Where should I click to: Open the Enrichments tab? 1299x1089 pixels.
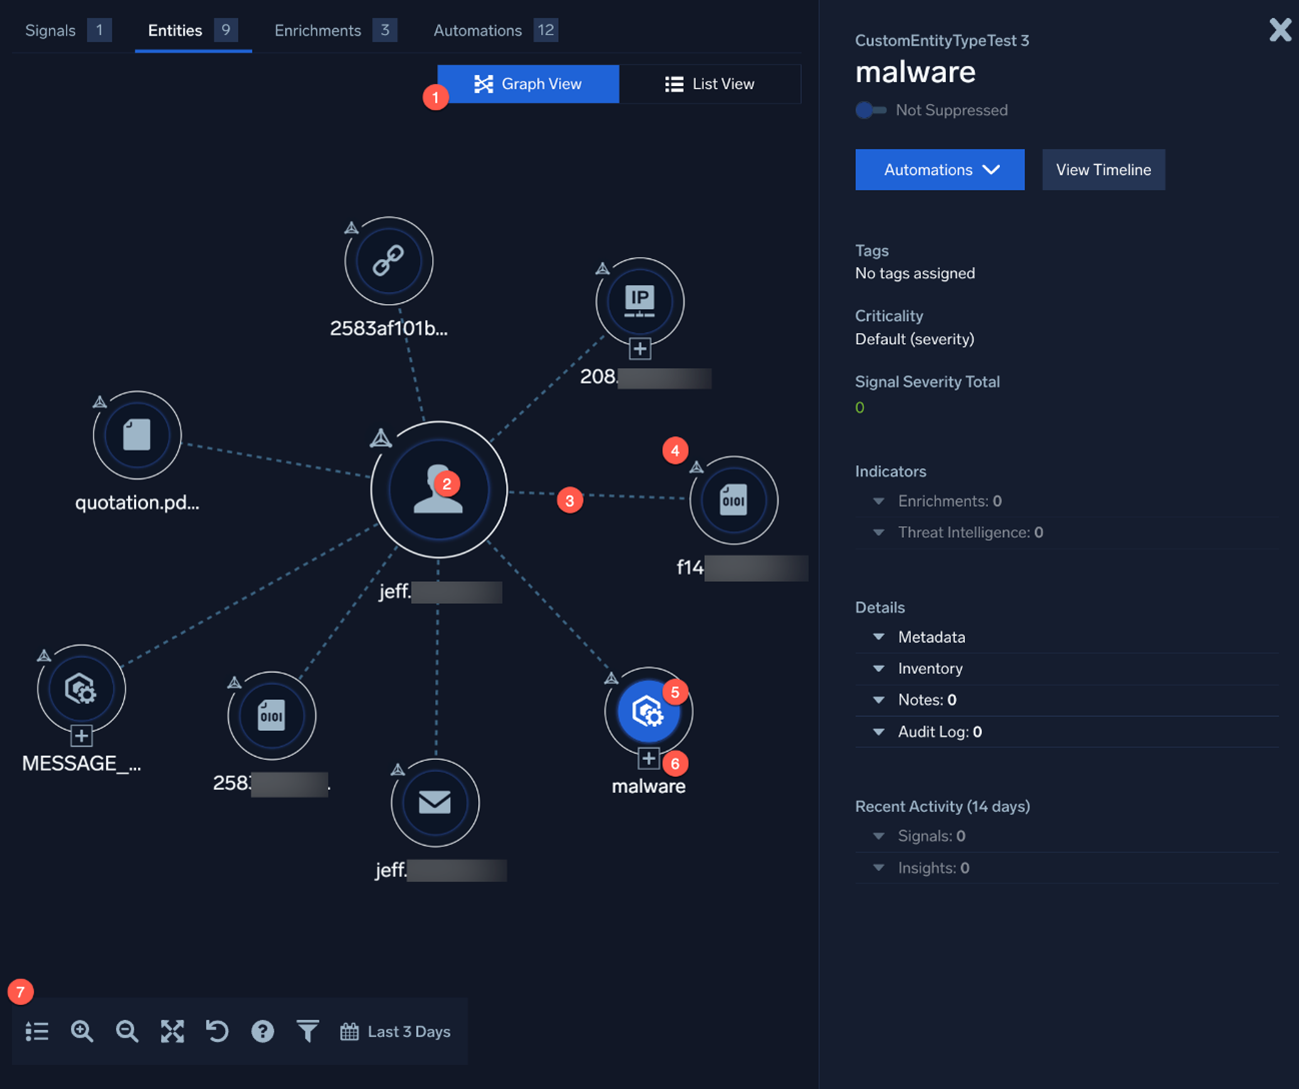point(317,30)
